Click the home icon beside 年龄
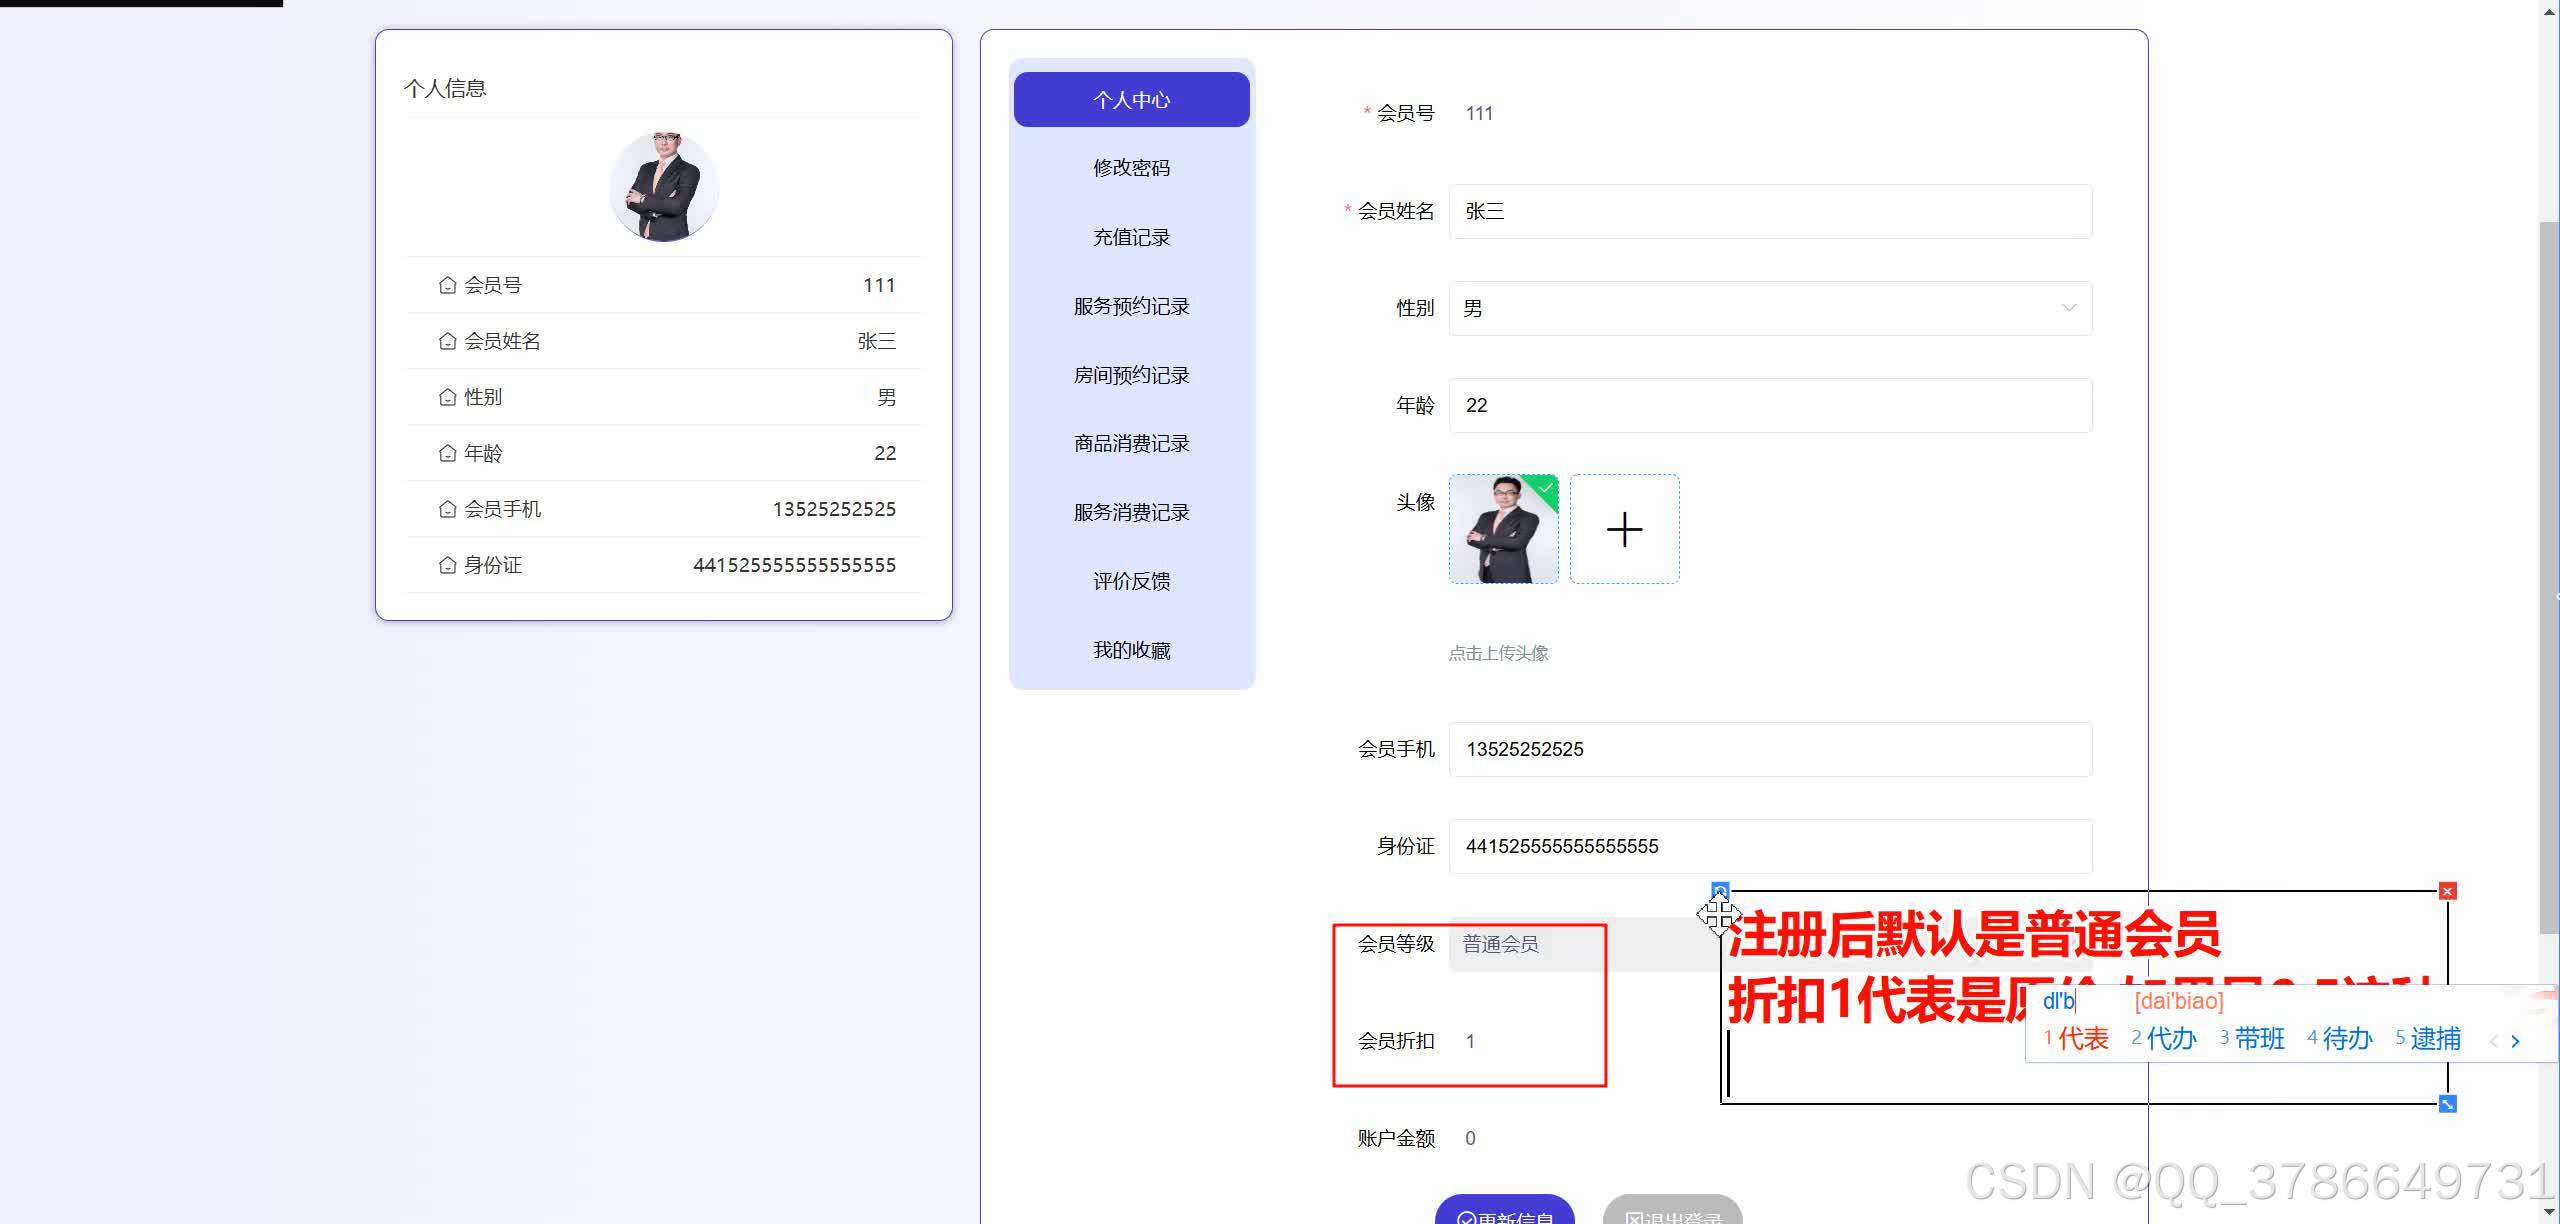This screenshot has width=2560, height=1224. [447, 452]
